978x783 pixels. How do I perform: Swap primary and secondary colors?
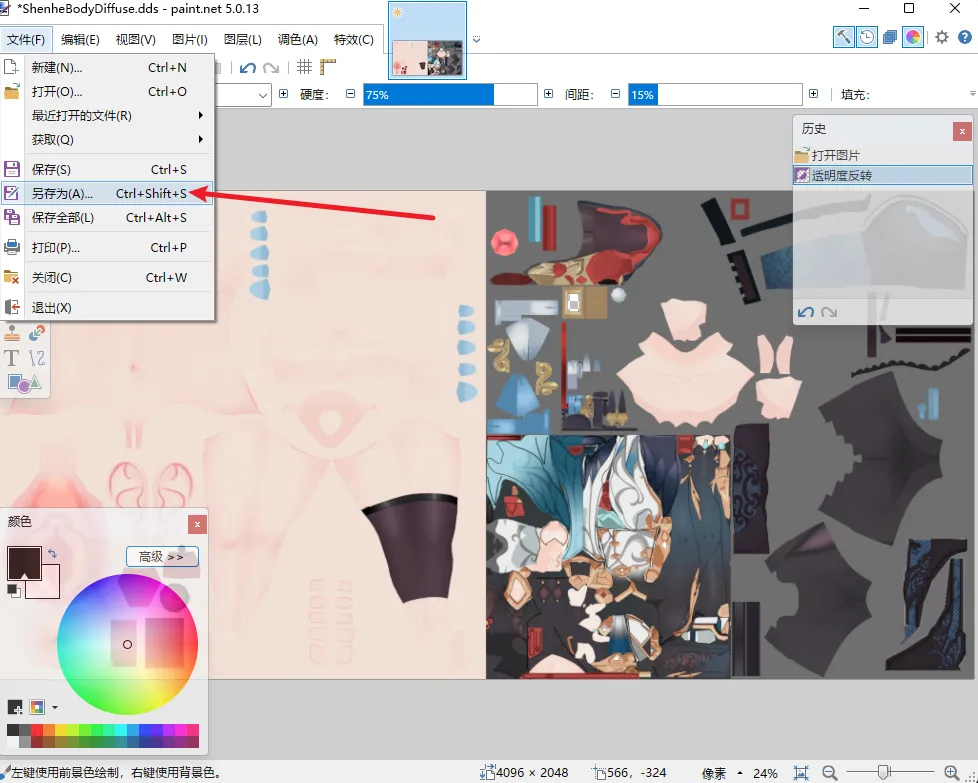click(52, 553)
